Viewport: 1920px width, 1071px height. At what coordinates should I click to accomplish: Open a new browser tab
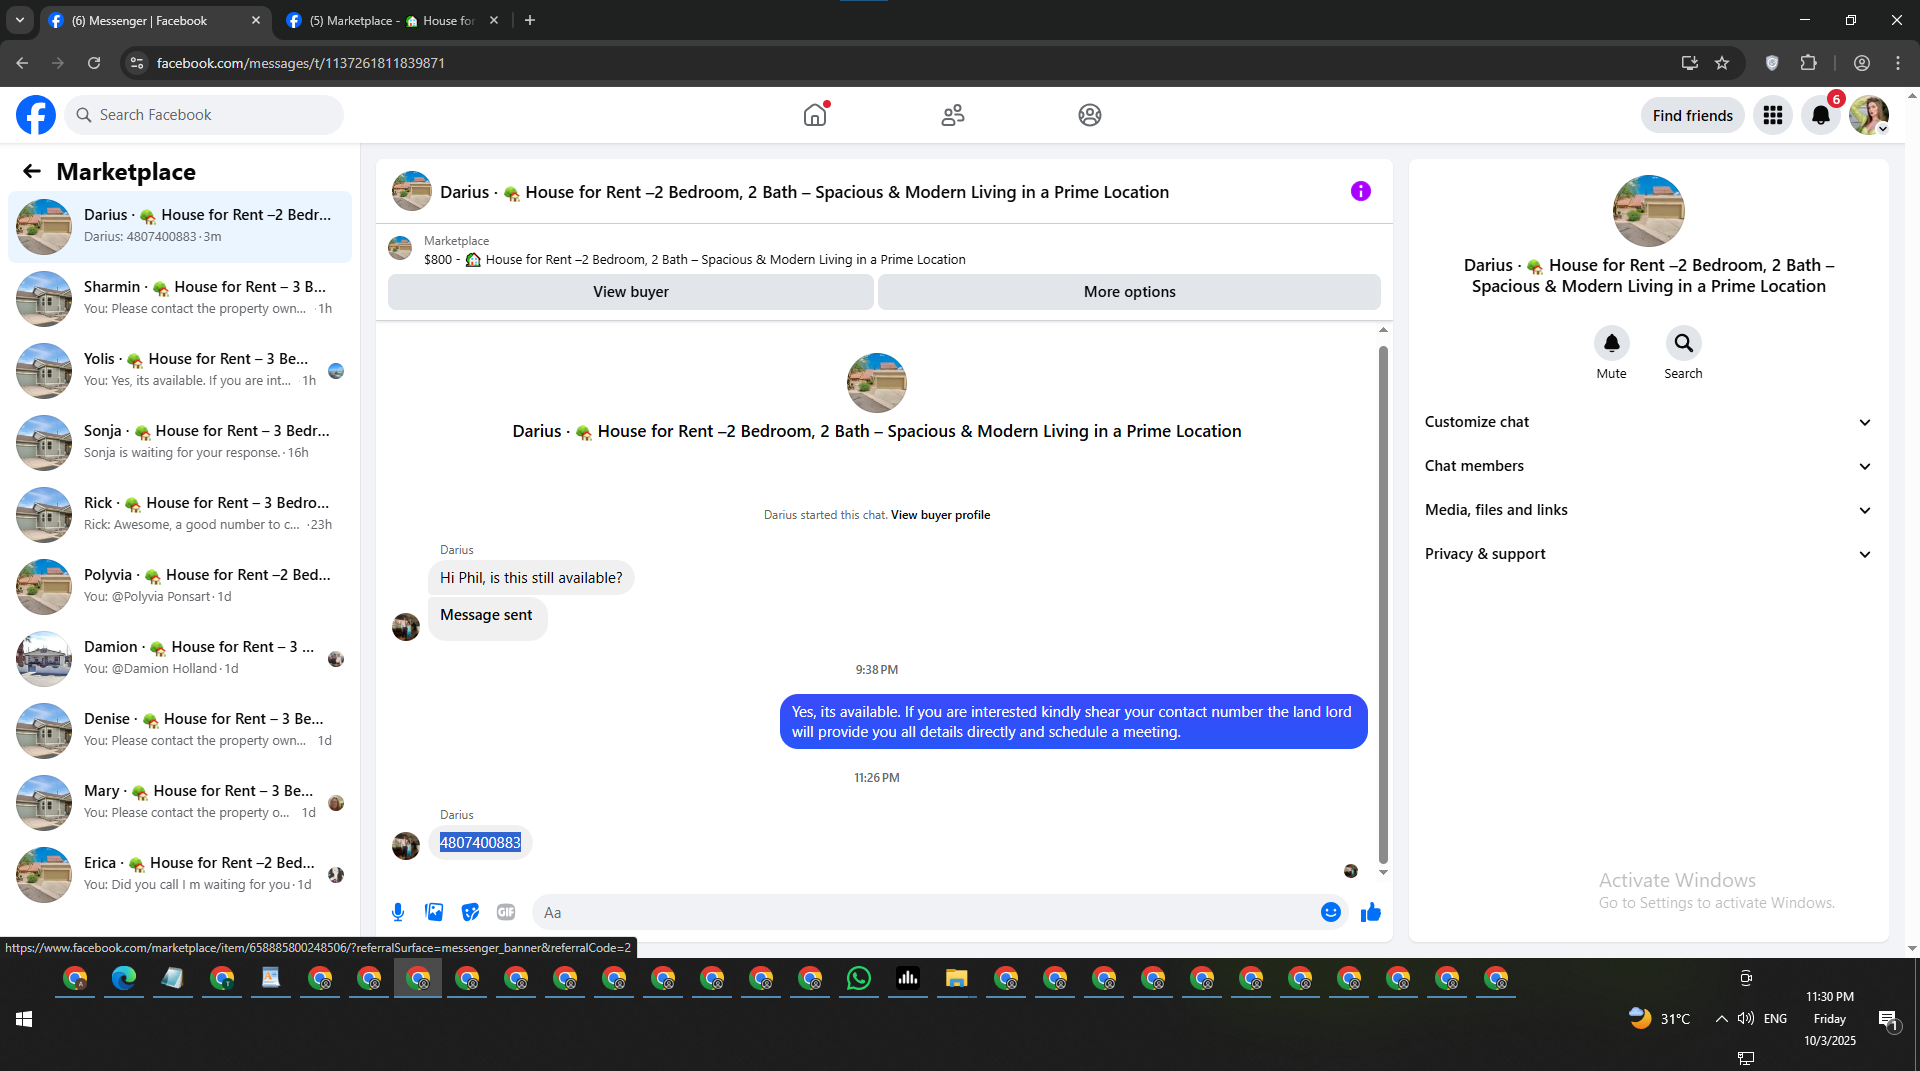point(530,20)
